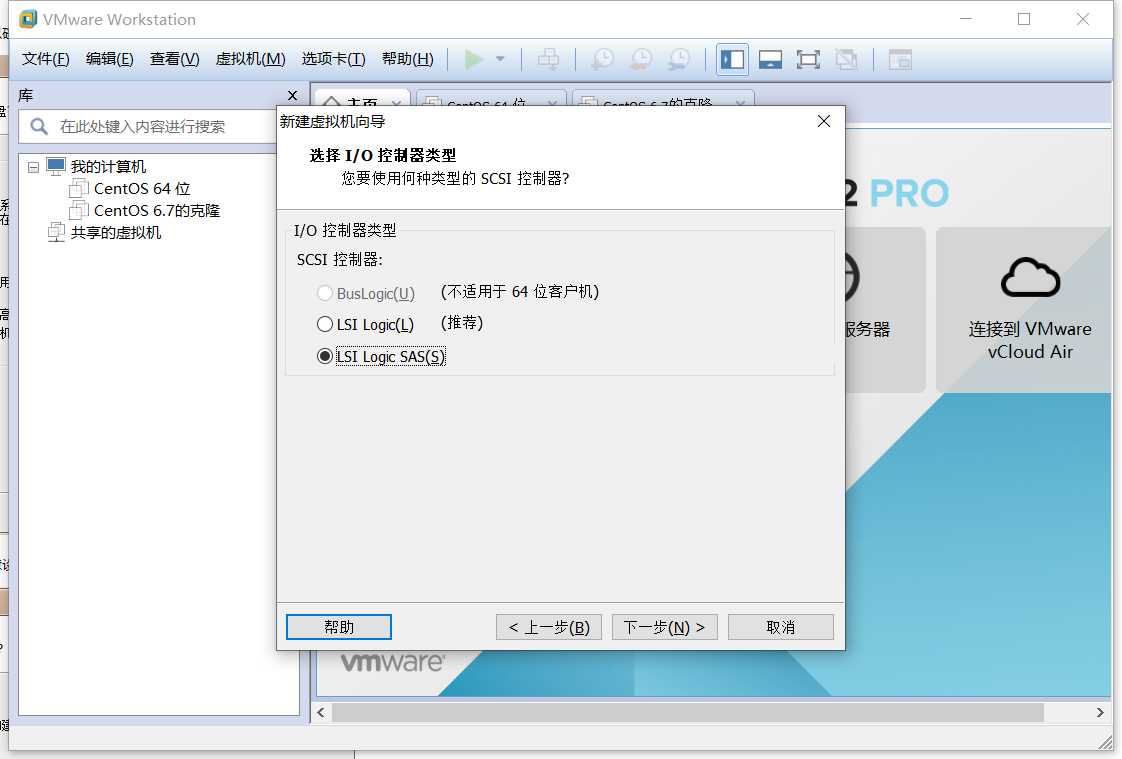Collapse the 我的计算机 tree node
Image resolution: width=1122 pixels, height=759 pixels.
point(34,167)
